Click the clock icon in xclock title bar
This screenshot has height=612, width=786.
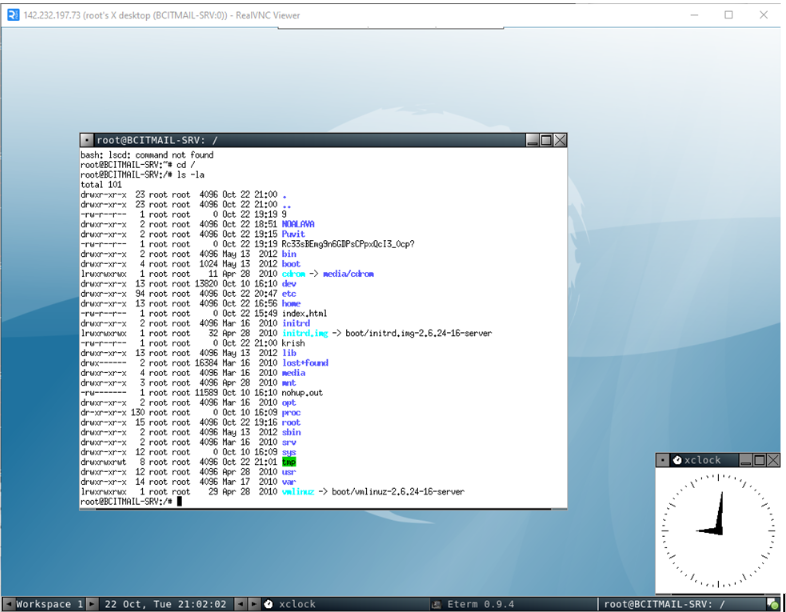point(677,460)
